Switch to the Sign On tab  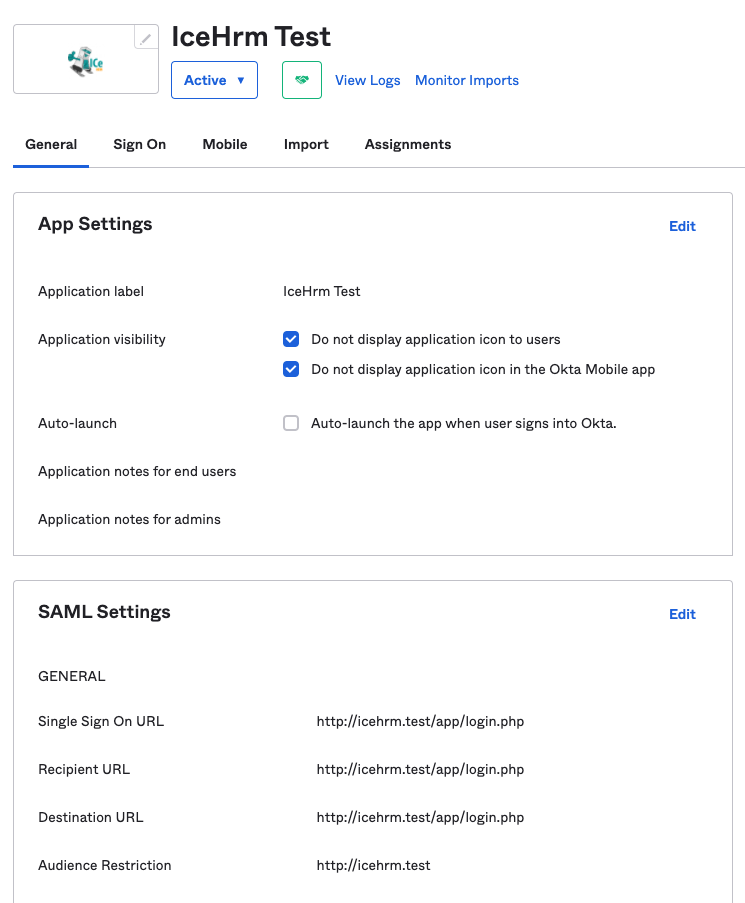coord(139,144)
